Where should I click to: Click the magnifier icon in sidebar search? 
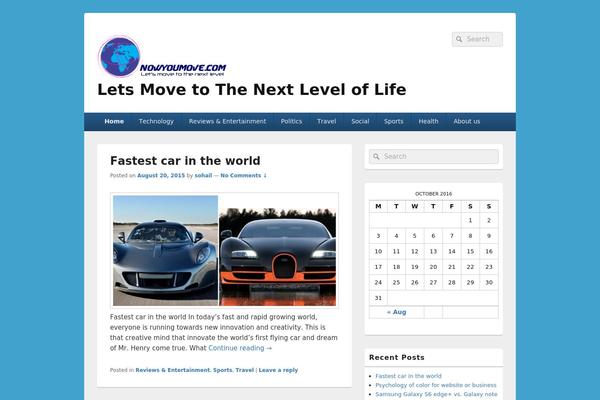[x=376, y=157]
